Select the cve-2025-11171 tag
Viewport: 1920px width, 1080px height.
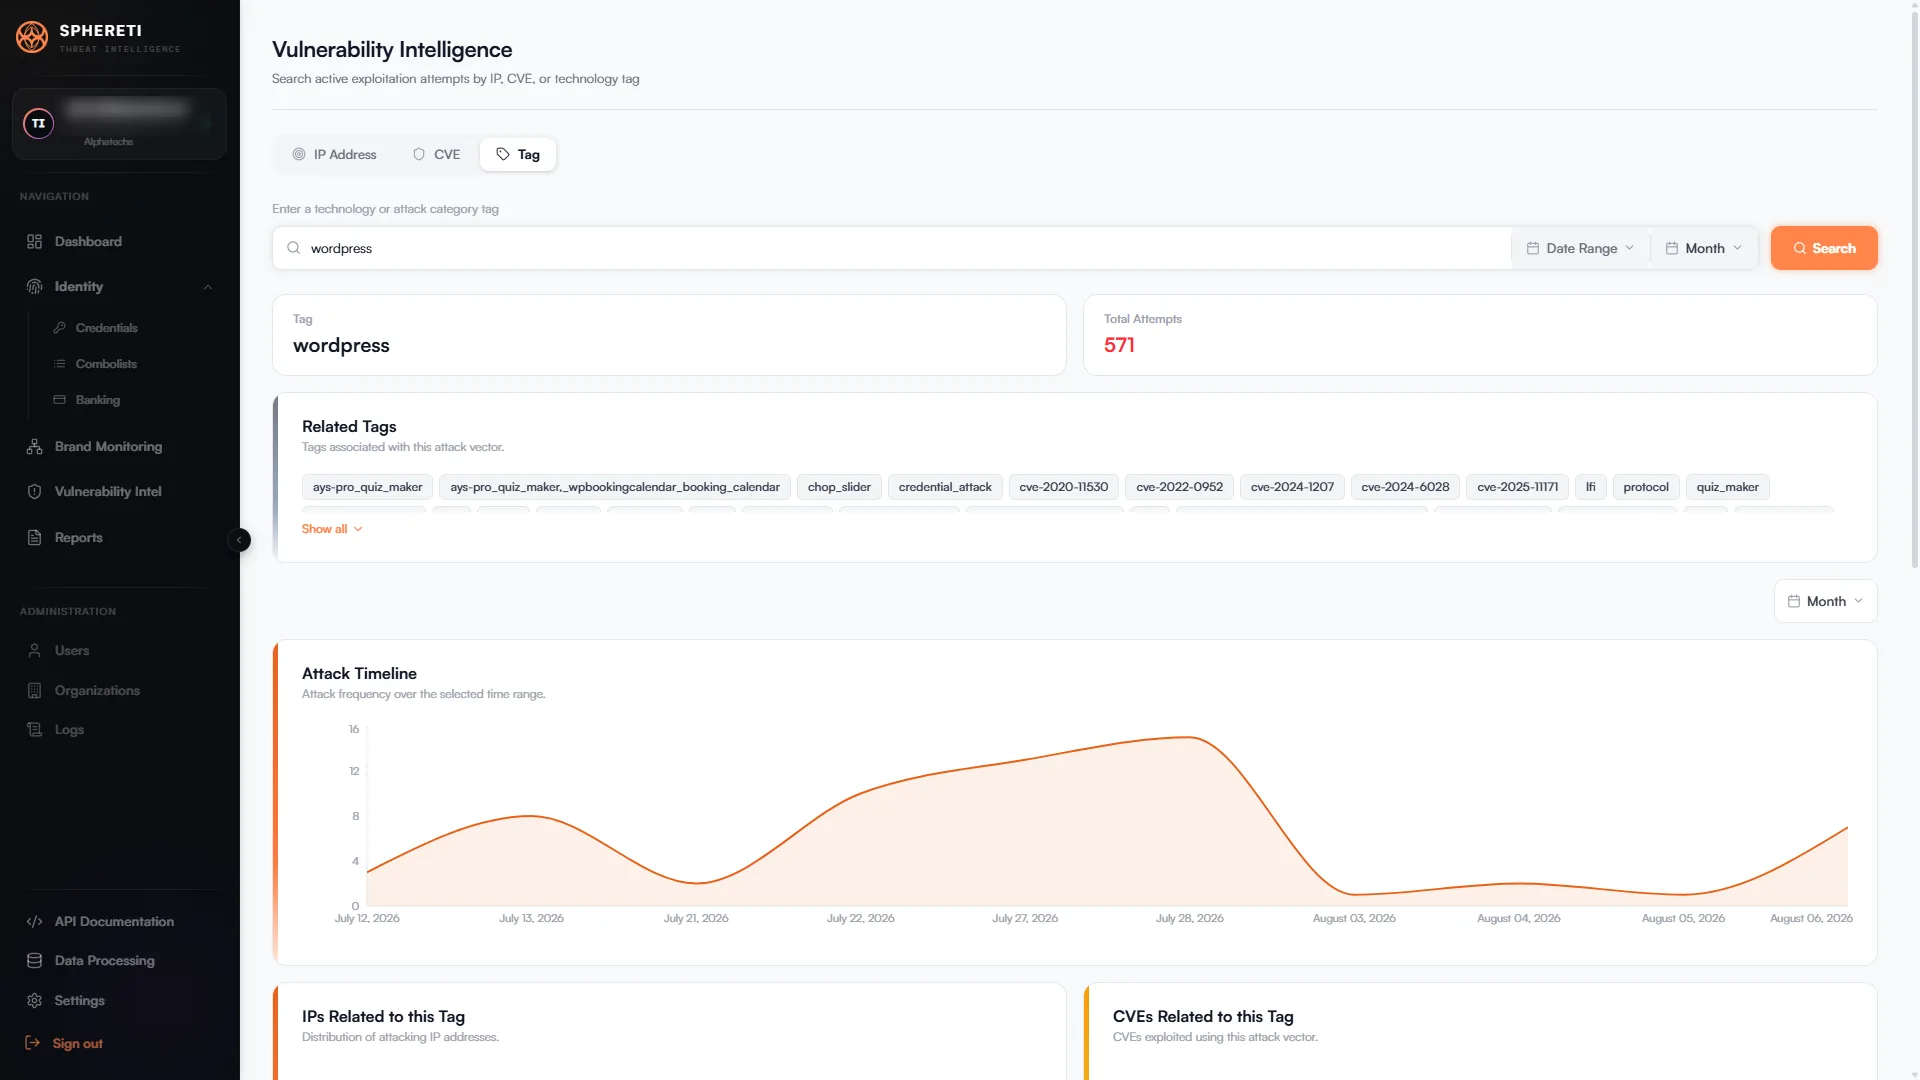(x=1518, y=487)
